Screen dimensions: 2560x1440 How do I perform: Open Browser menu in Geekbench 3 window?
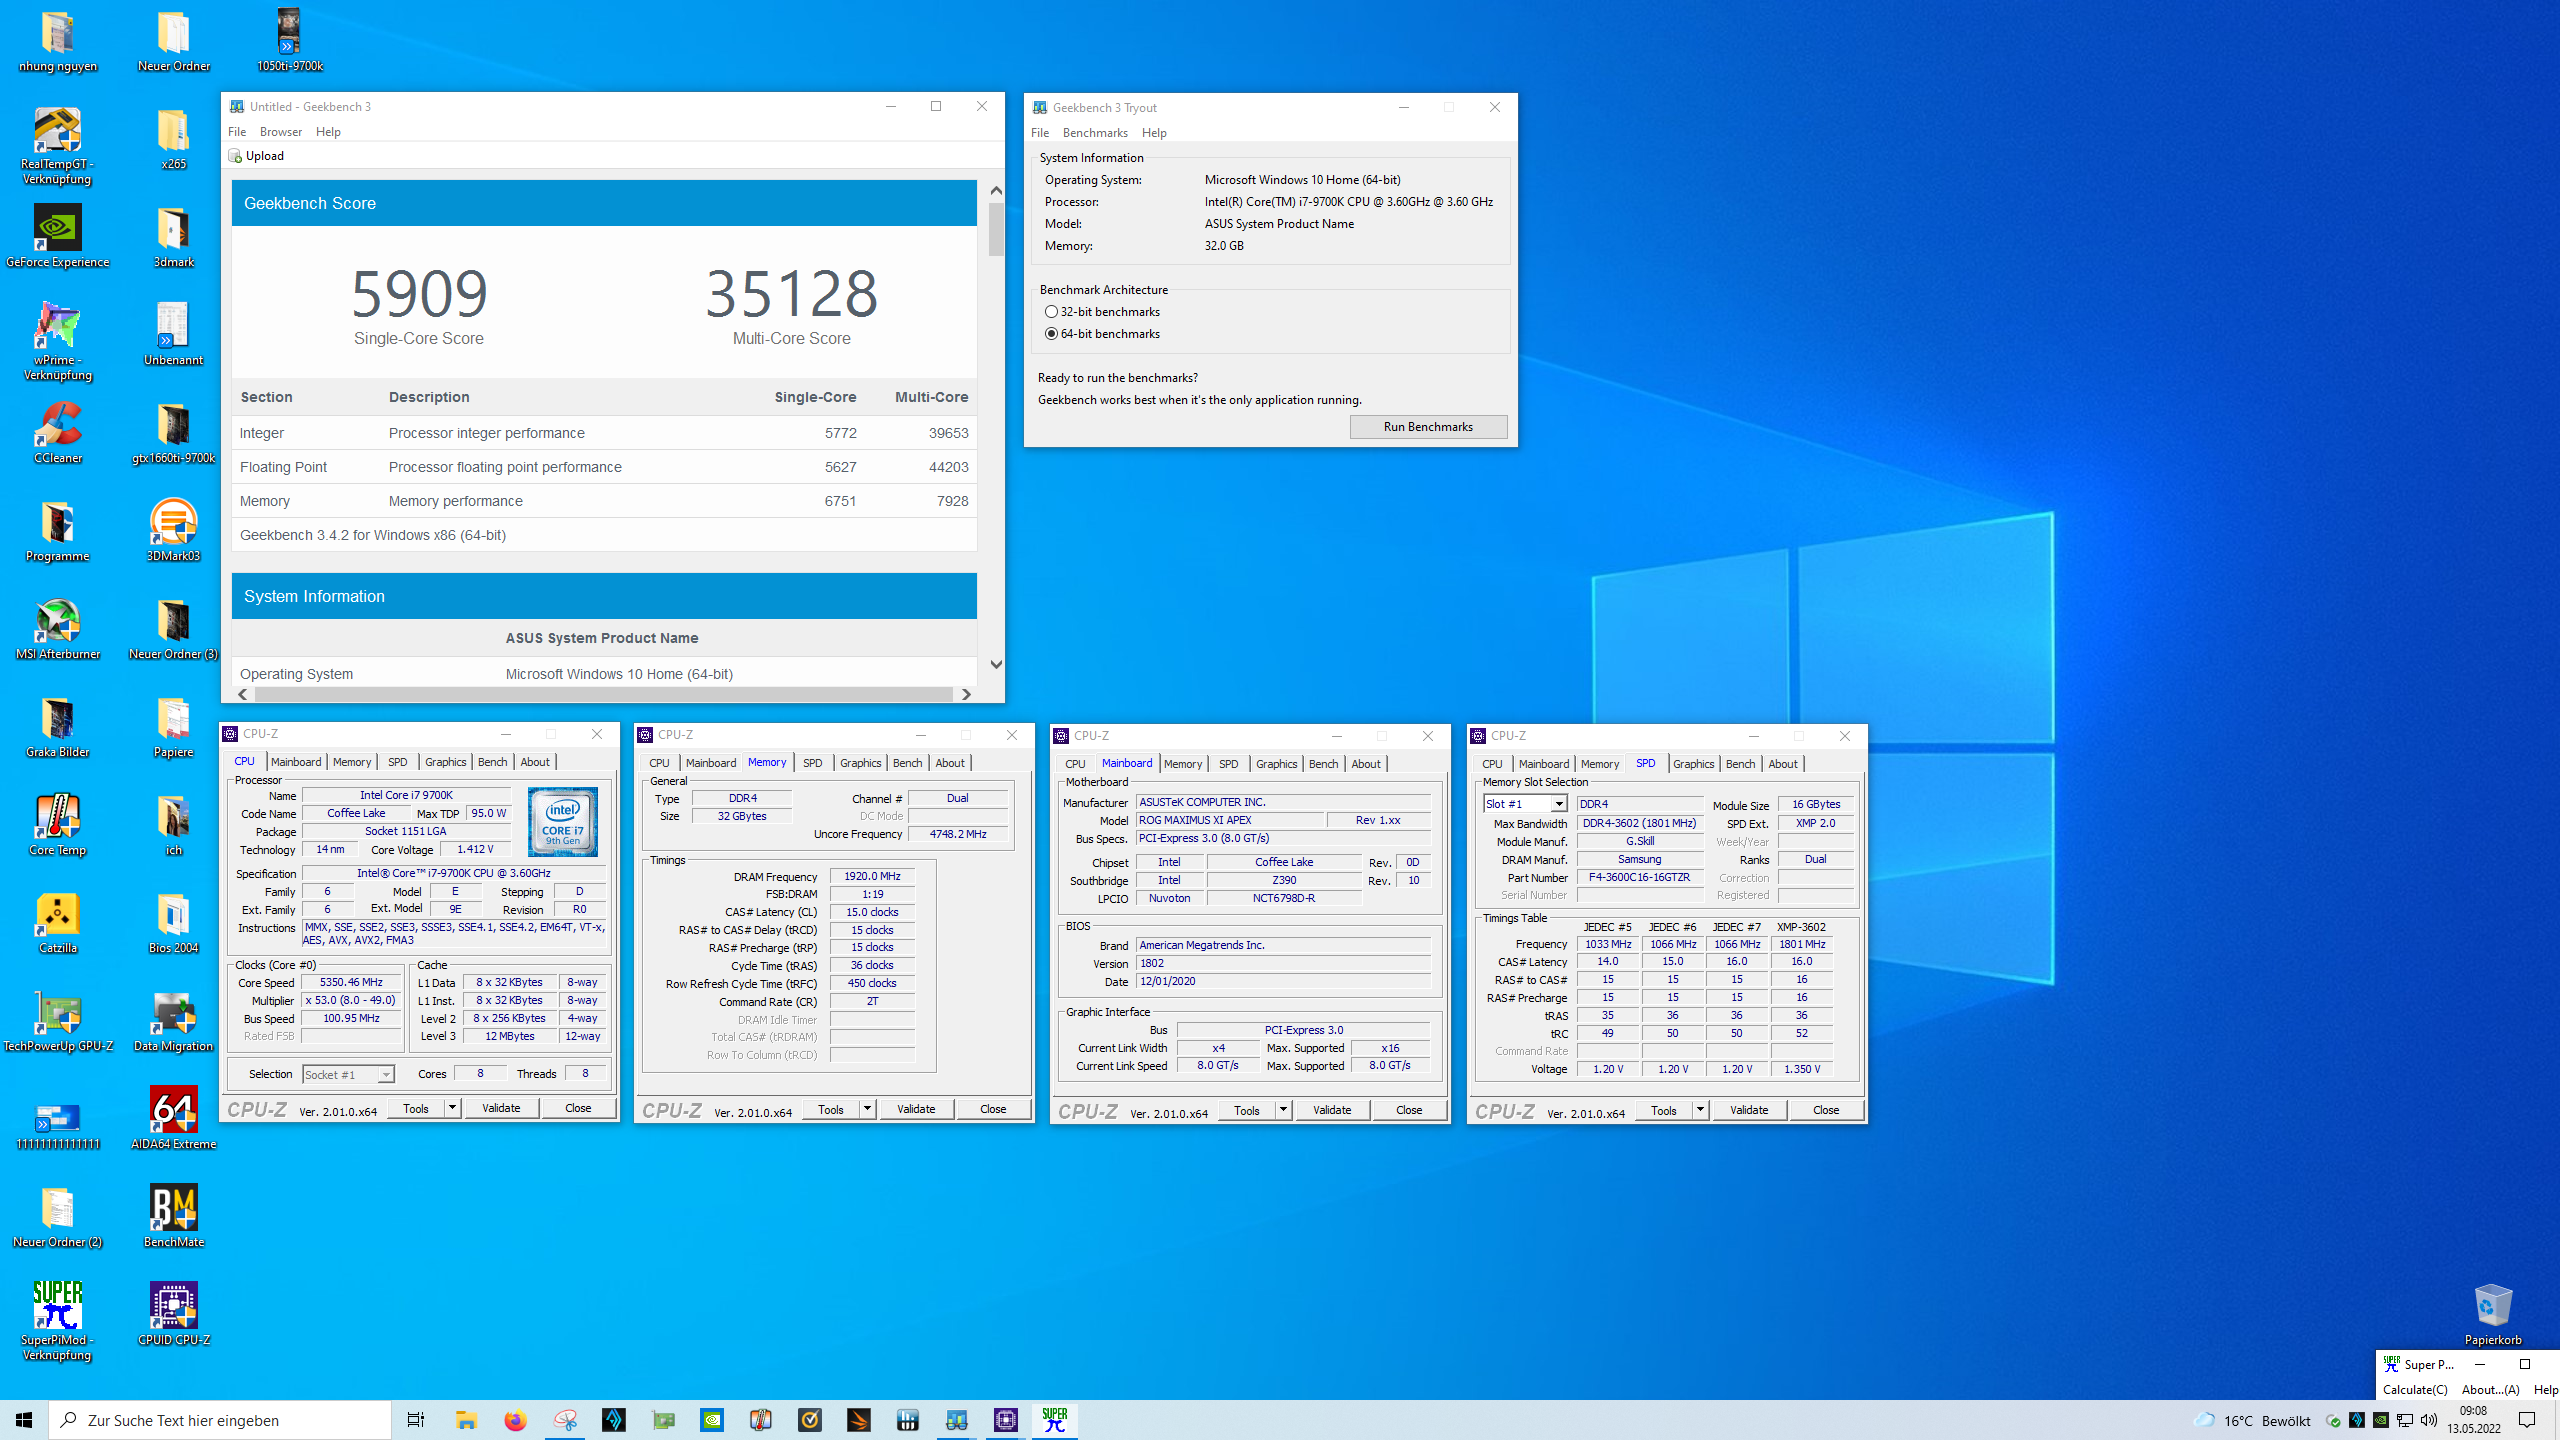tap(280, 132)
